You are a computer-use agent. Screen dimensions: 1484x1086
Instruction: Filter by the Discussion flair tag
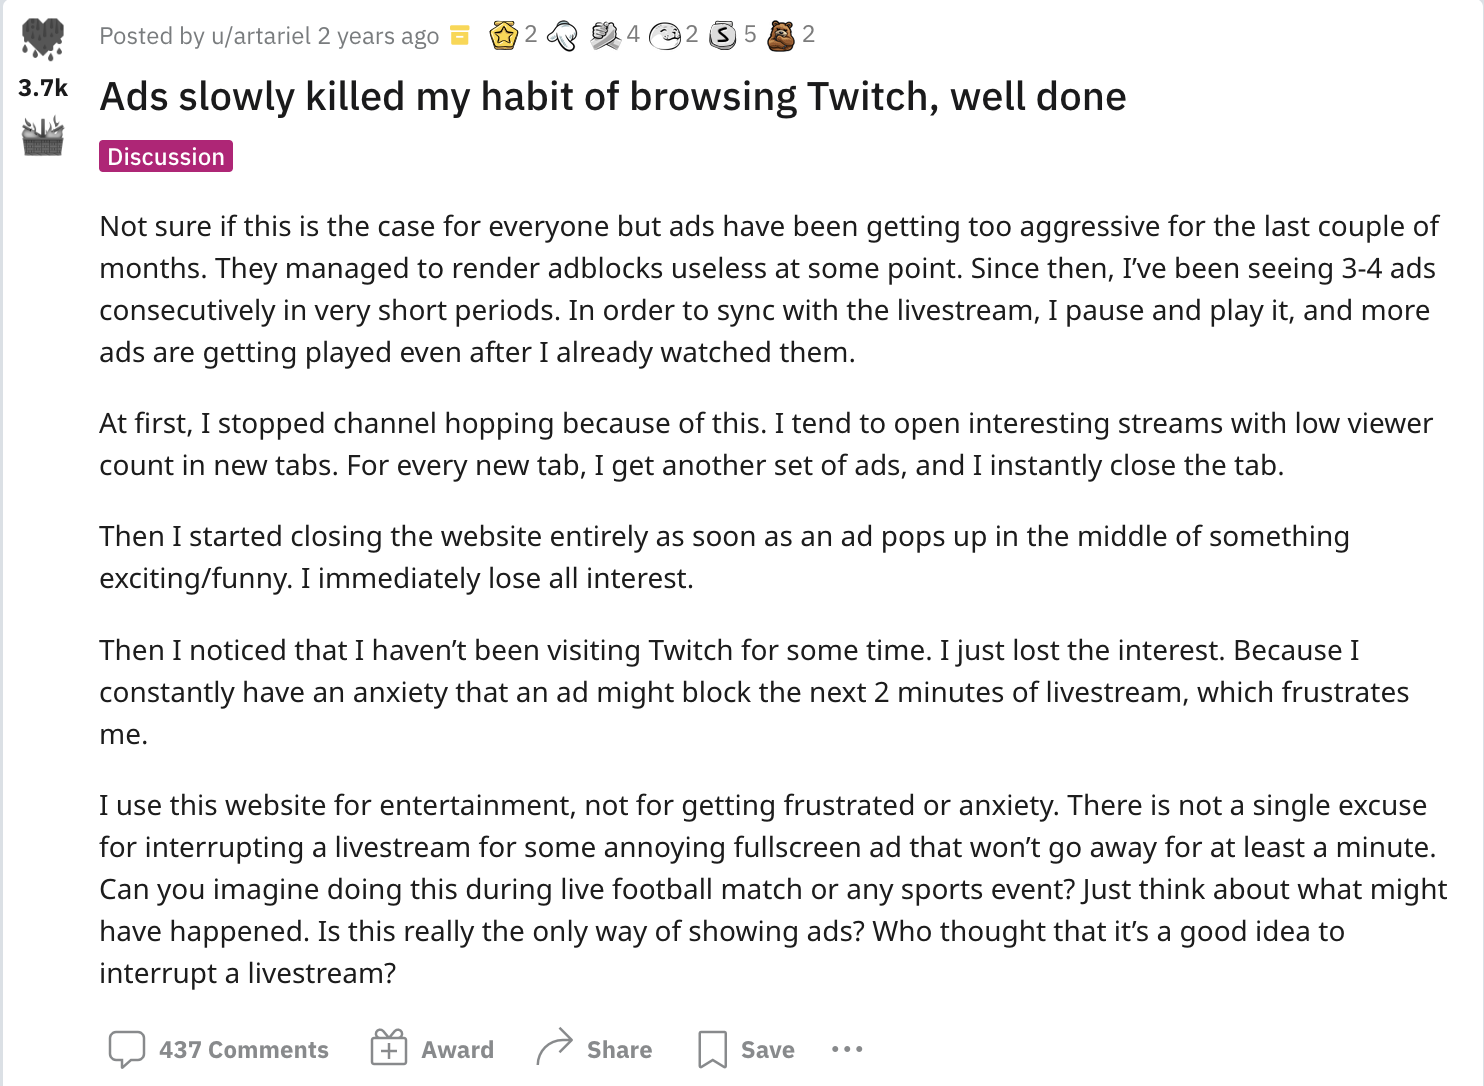click(166, 156)
